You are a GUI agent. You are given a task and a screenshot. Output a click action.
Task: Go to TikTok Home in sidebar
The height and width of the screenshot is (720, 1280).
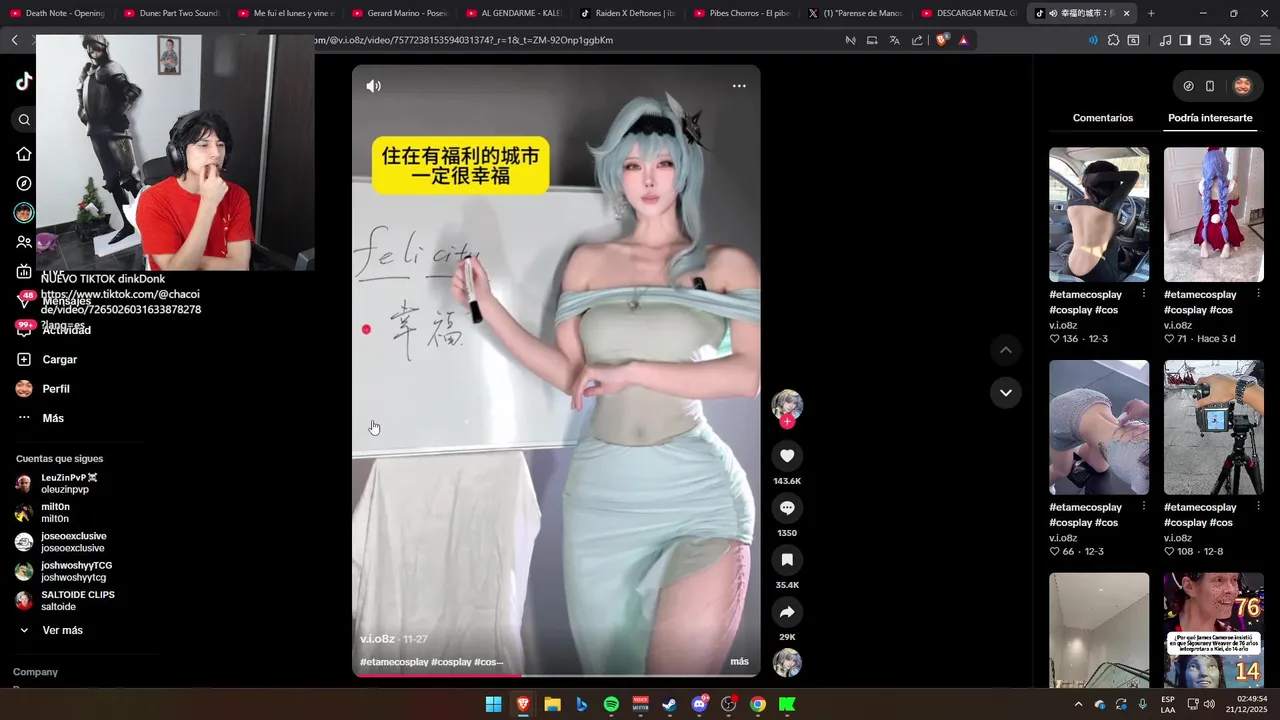point(24,154)
